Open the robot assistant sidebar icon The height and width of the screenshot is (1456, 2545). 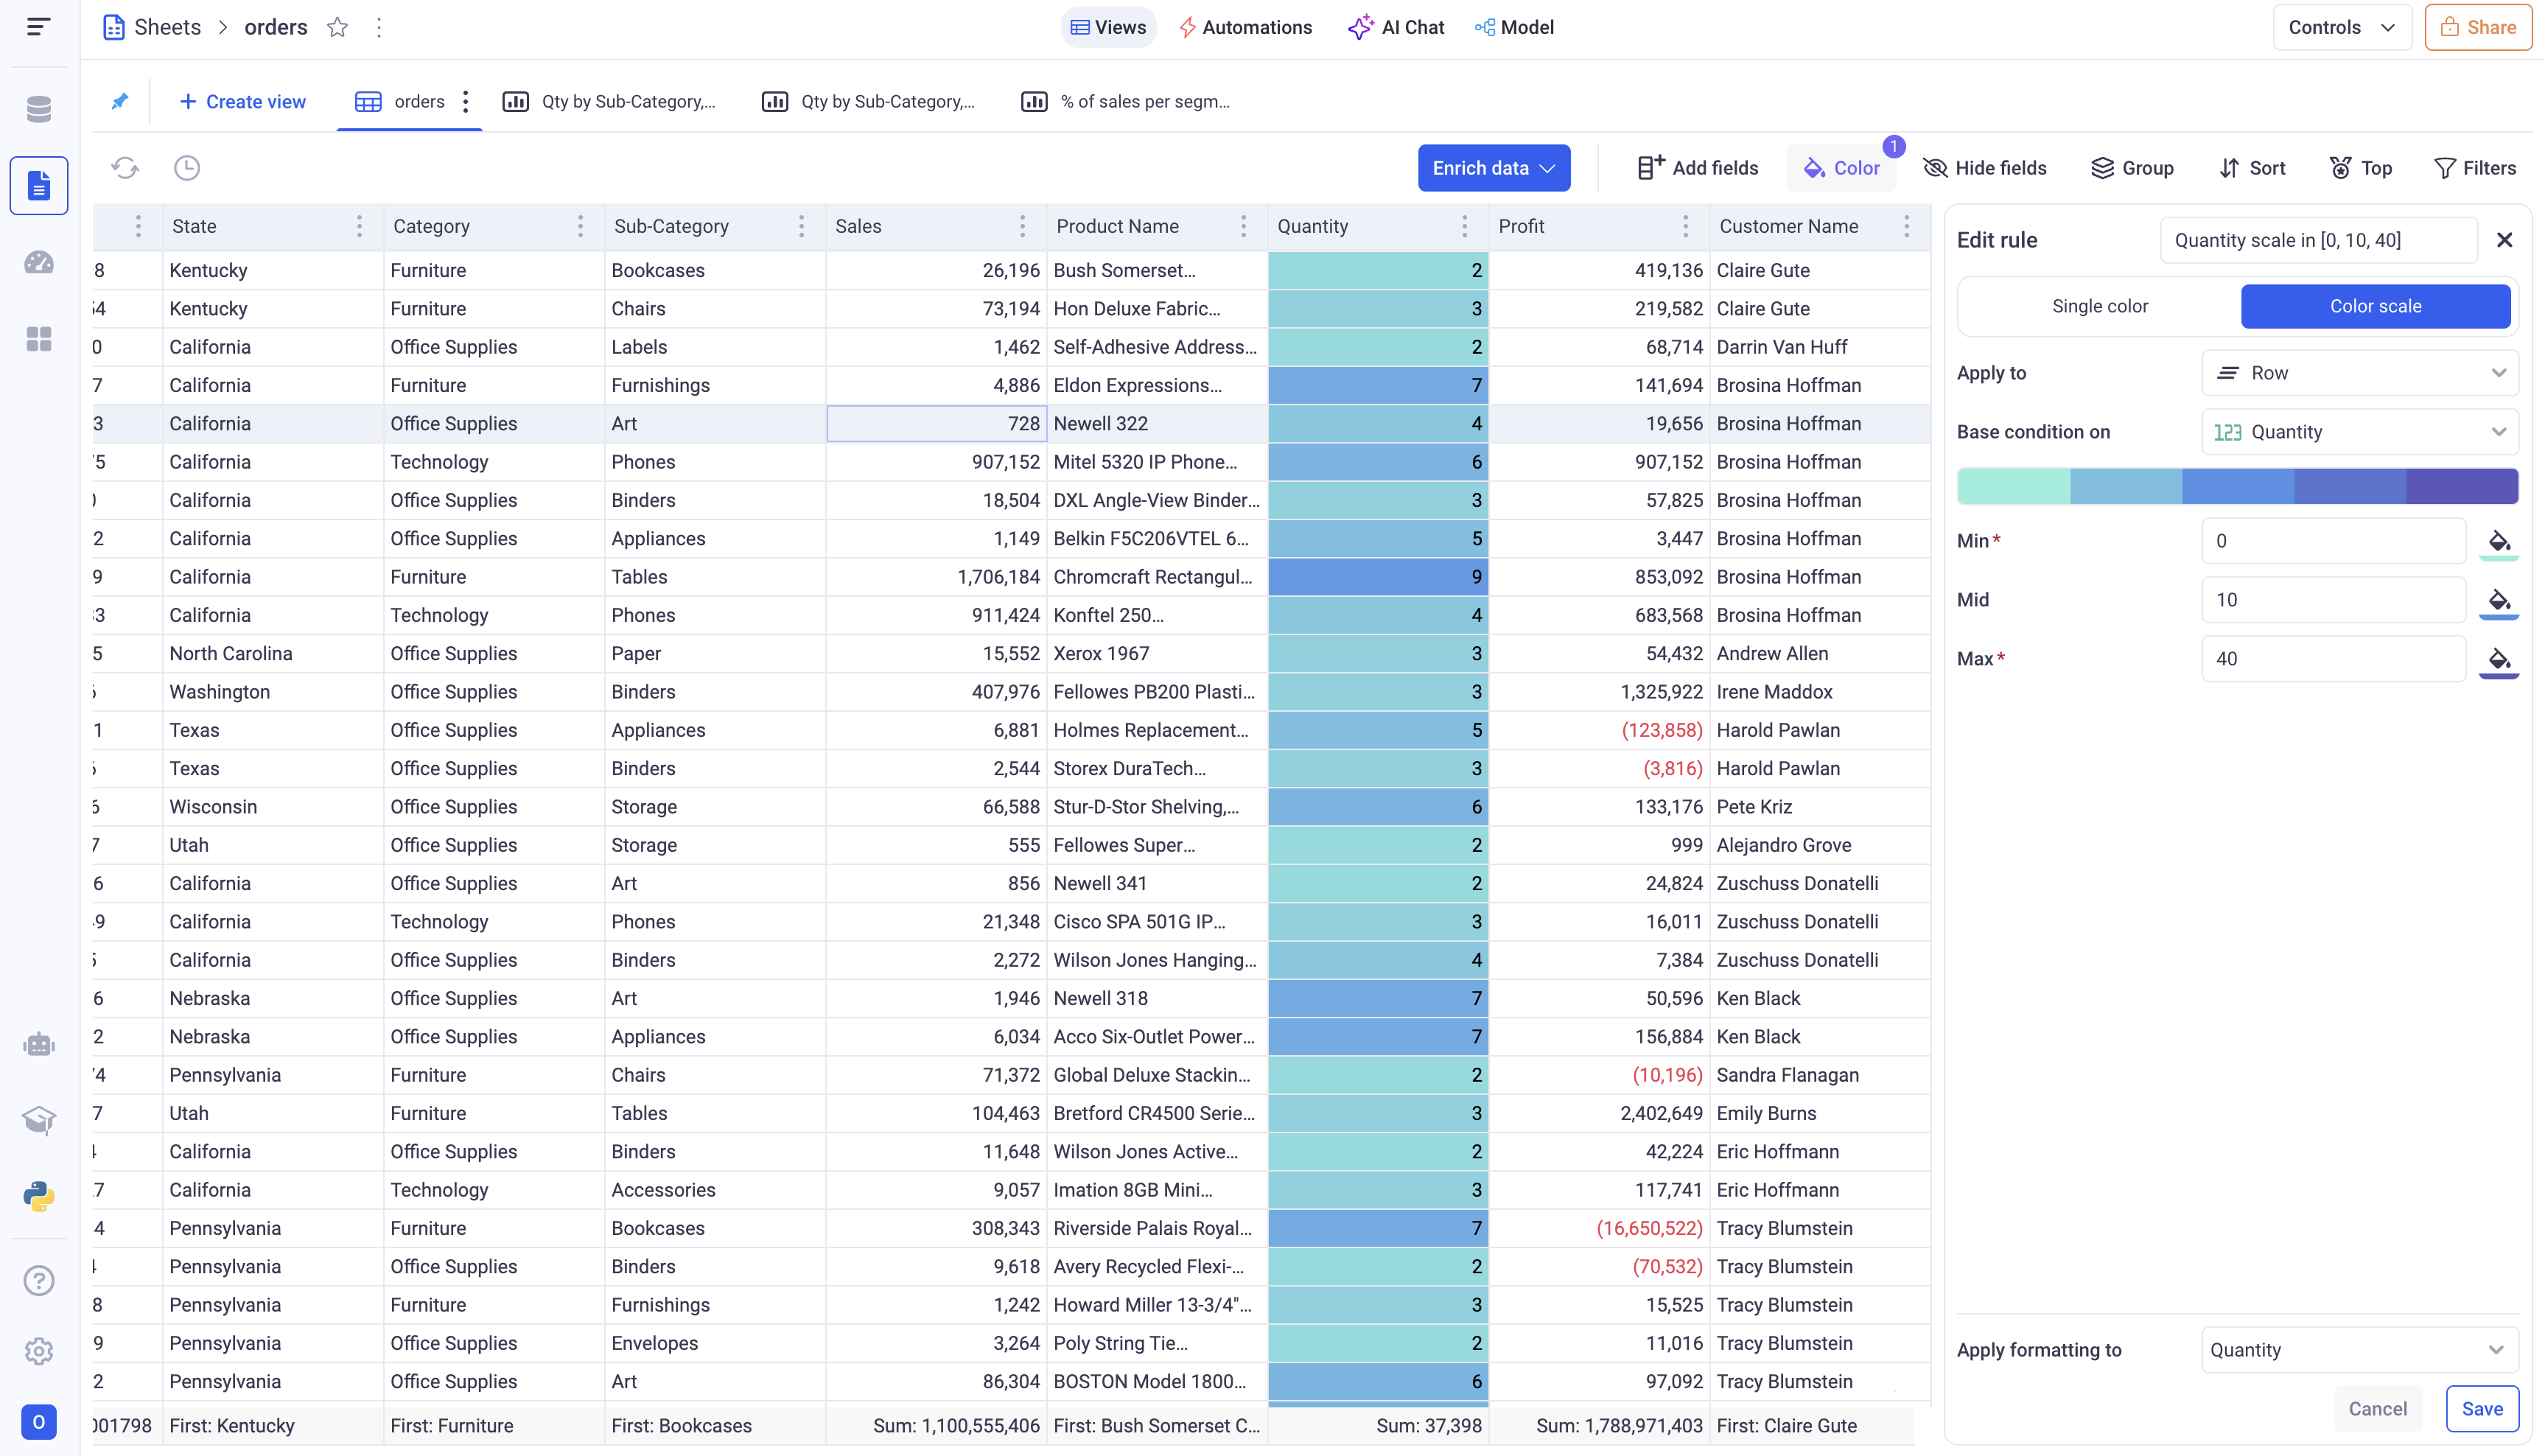pos(39,1045)
